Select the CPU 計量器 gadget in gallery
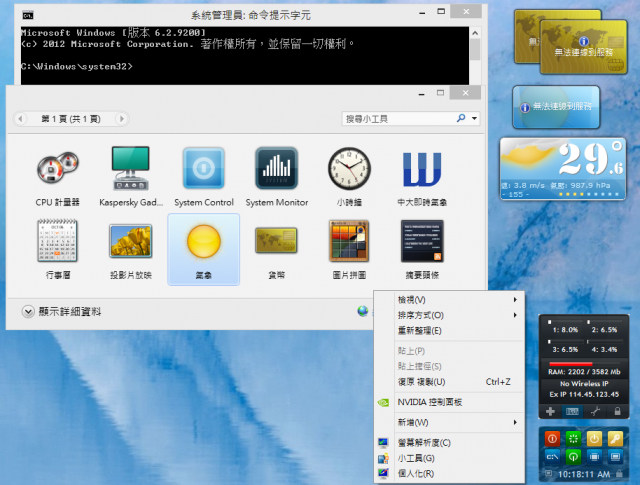 [58, 176]
